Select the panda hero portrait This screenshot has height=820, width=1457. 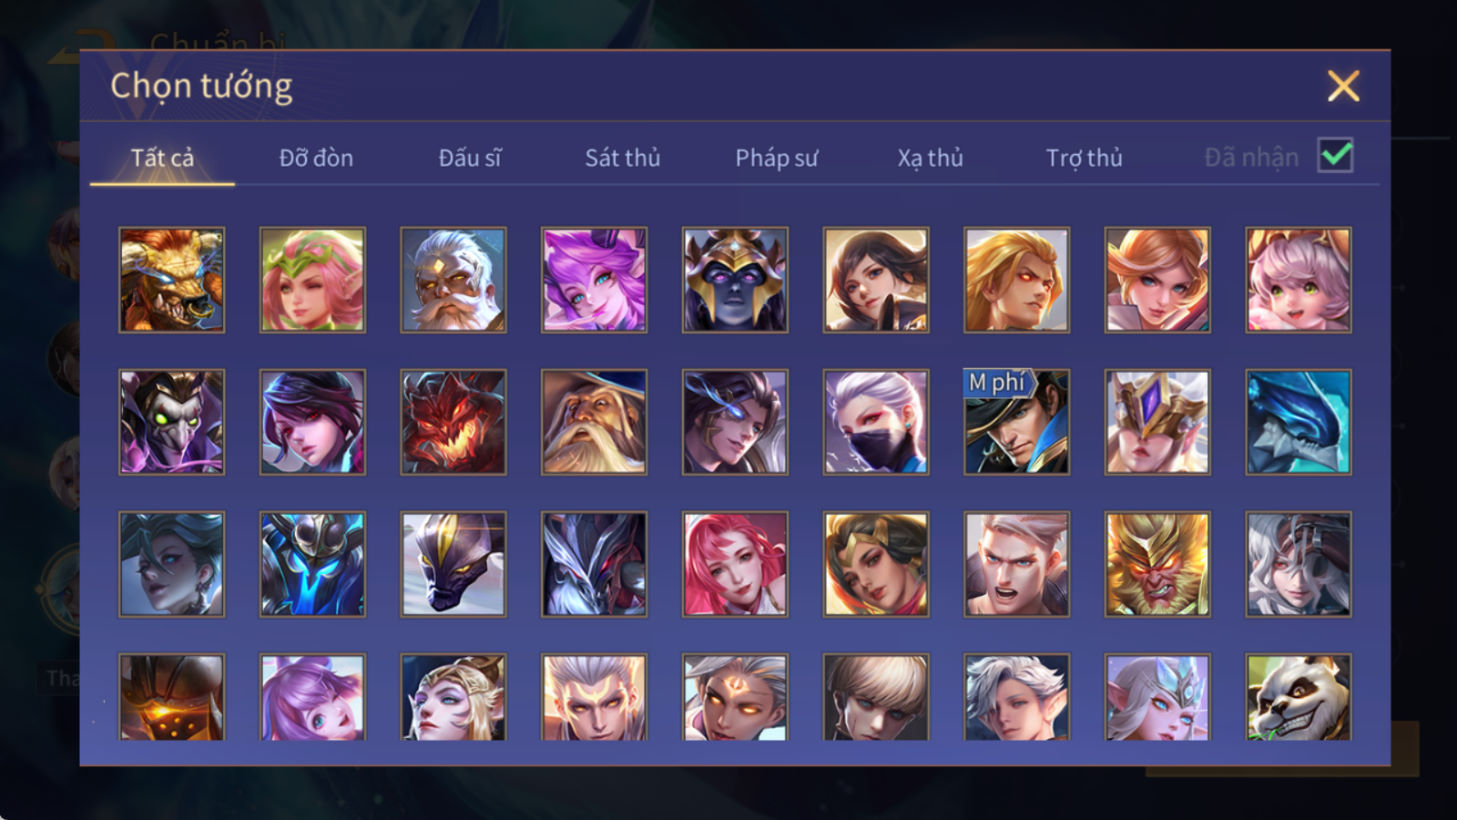click(x=1298, y=697)
